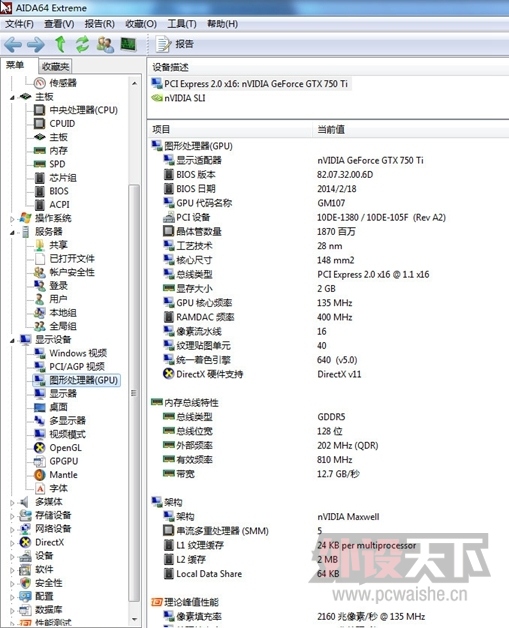Click the tree scrollbar down arrow
Image resolution: width=509 pixels, height=628 pixels.
[x=134, y=620]
